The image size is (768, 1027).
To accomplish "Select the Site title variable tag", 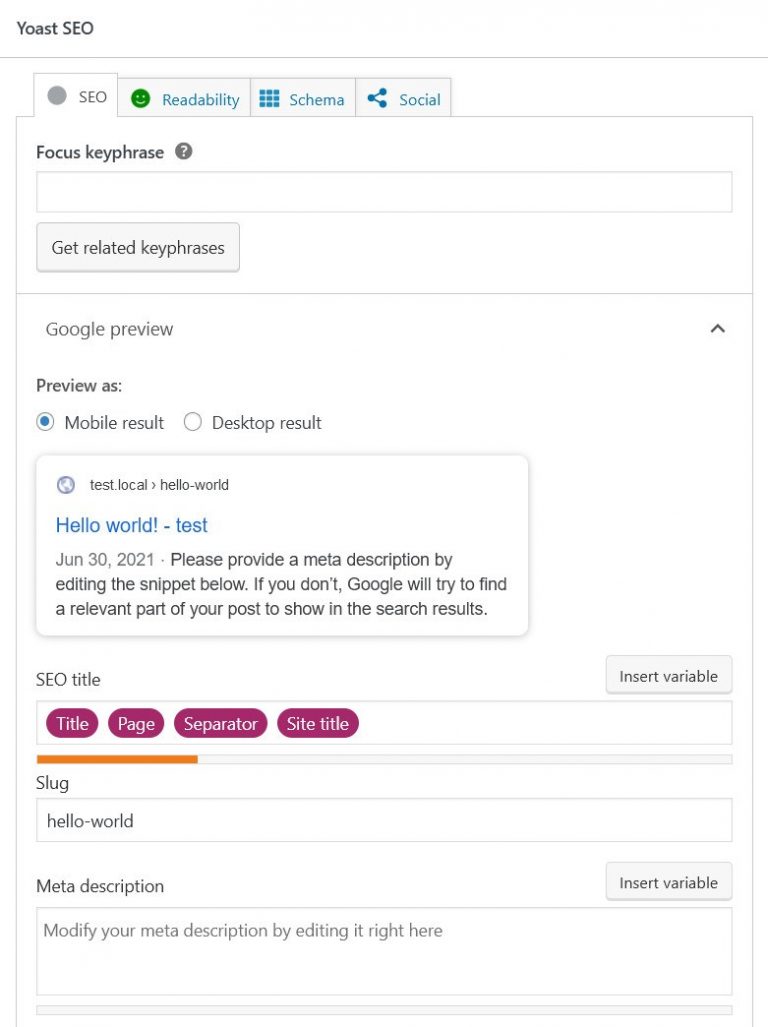I will tap(318, 723).
